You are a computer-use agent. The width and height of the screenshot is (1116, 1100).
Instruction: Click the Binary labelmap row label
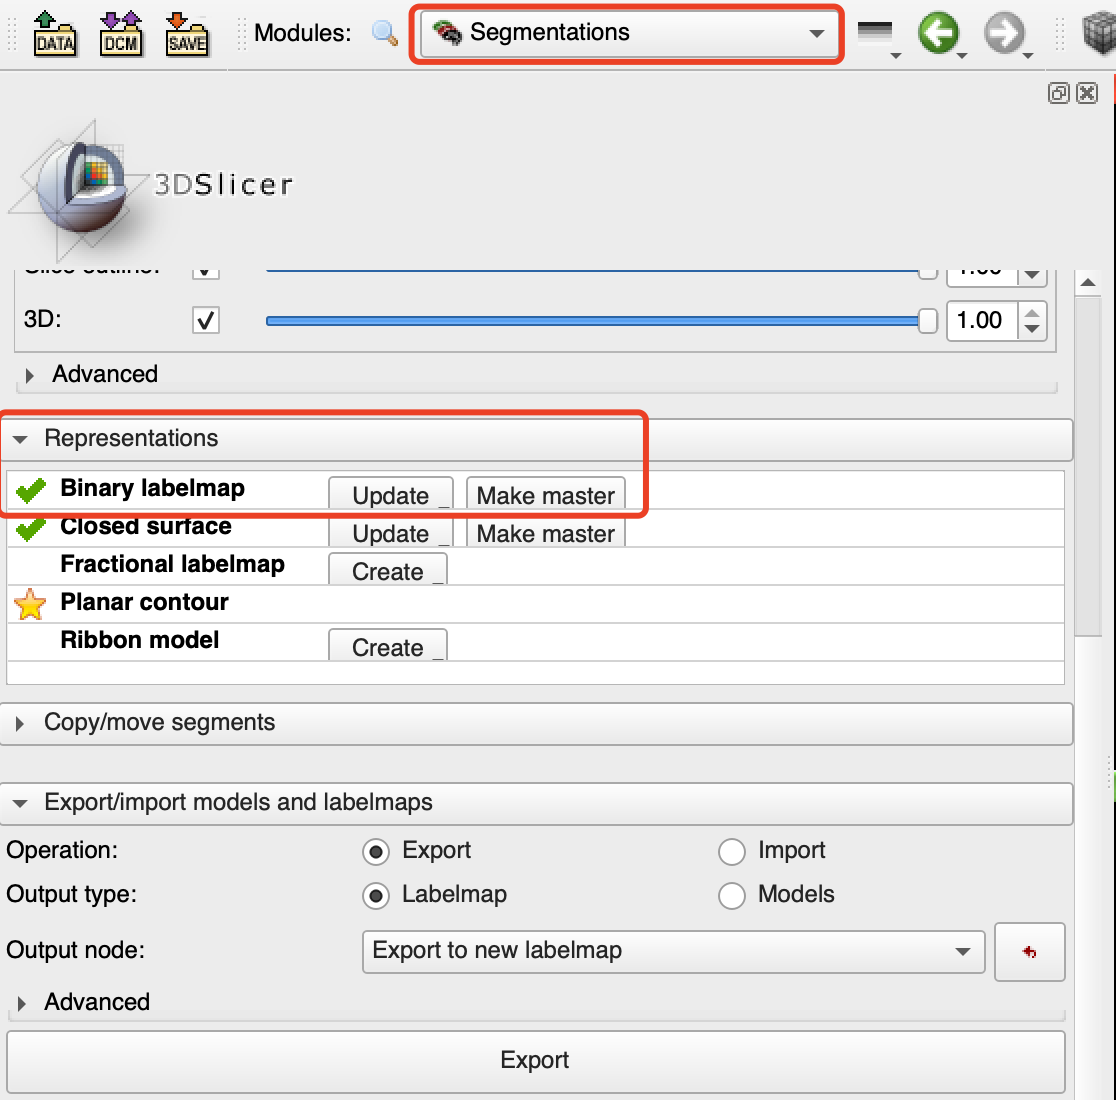152,488
